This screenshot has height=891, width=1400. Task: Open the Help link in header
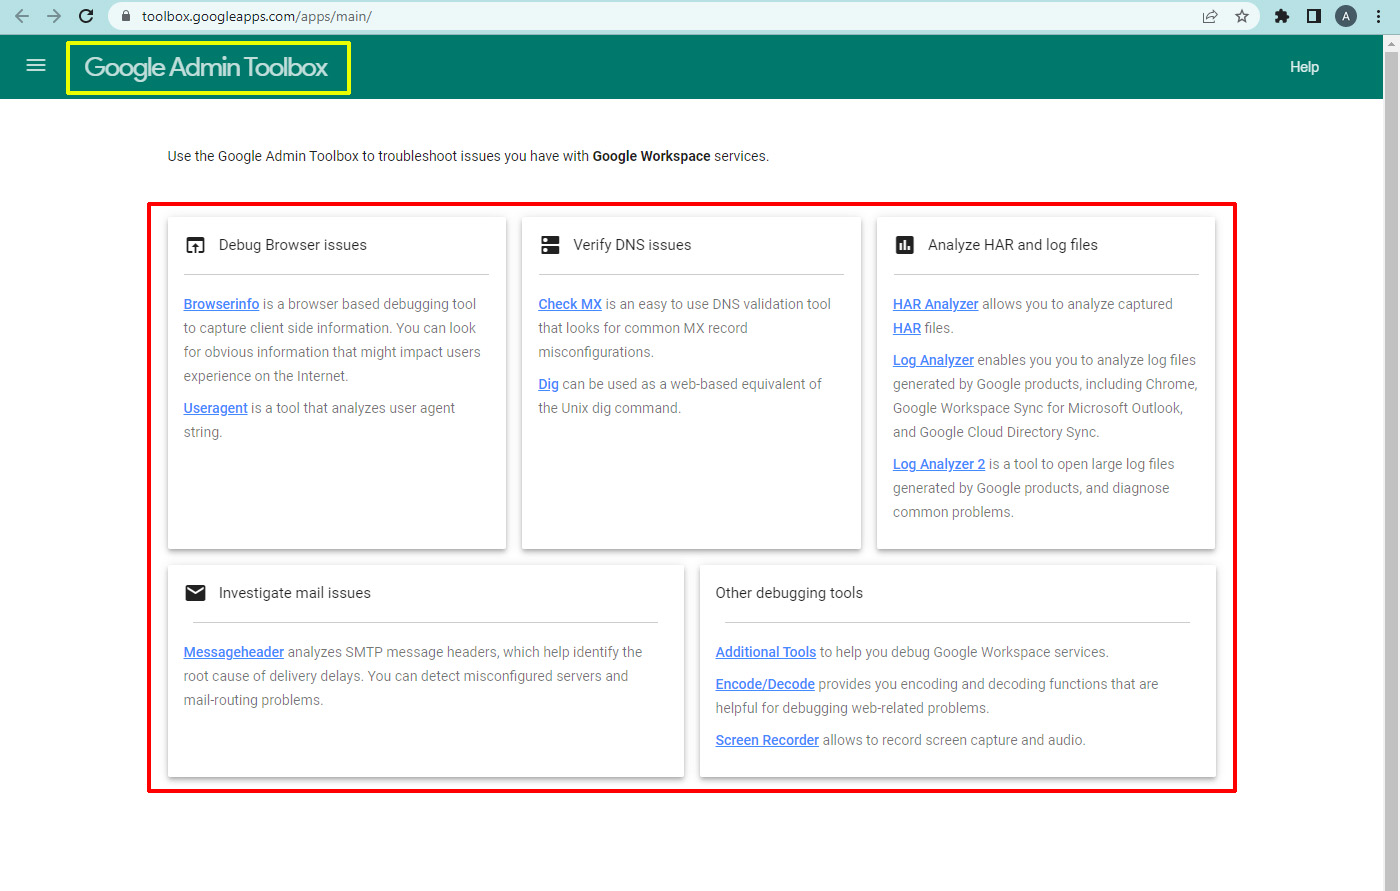[x=1304, y=67]
